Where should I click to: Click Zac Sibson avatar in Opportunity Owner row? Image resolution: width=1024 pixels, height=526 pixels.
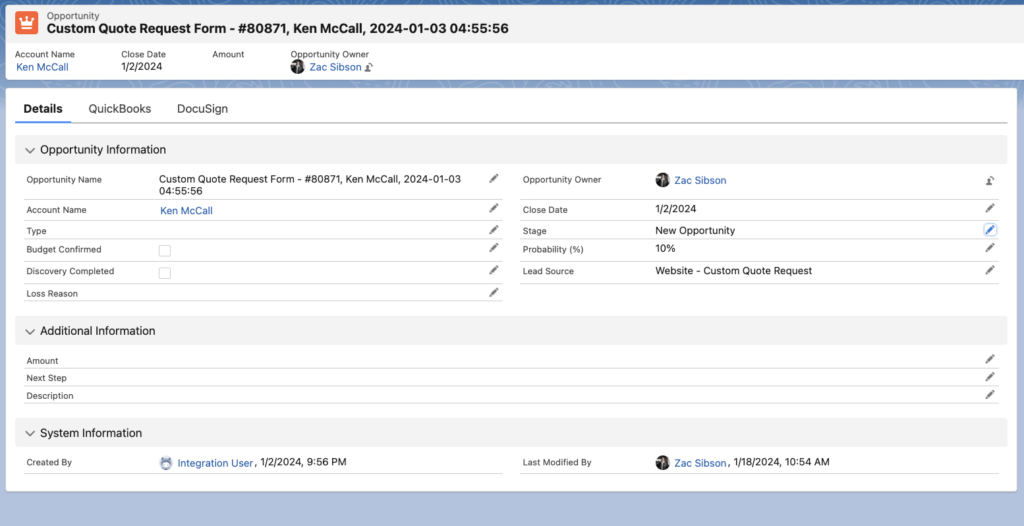click(x=662, y=180)
